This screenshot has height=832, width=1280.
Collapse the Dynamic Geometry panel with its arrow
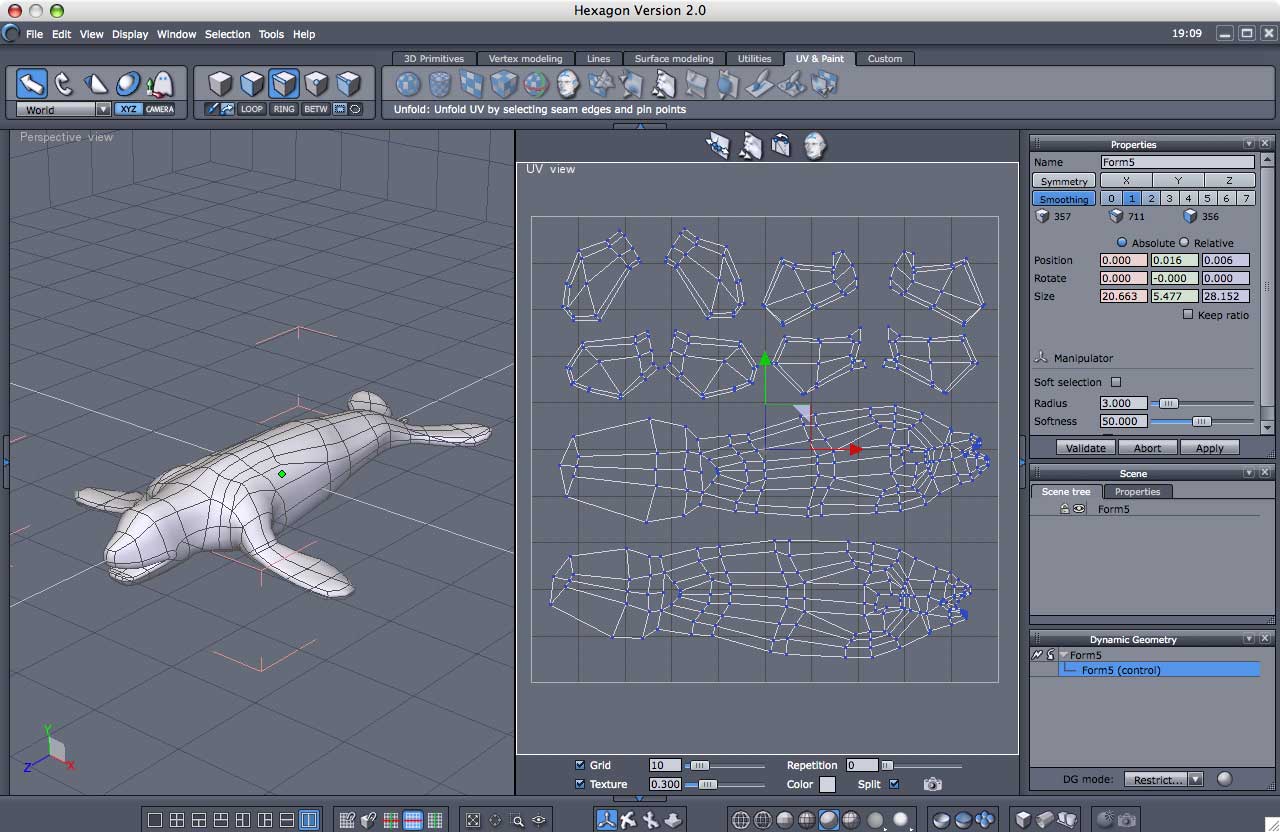click(1249, 639)
